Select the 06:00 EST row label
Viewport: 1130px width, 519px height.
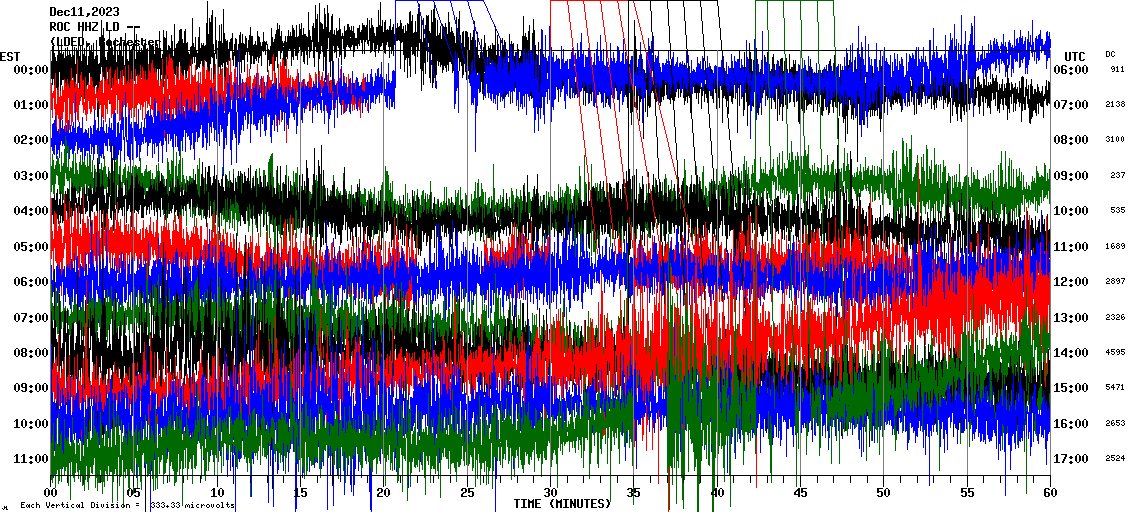pyautogui.click(x=31, y=283)
